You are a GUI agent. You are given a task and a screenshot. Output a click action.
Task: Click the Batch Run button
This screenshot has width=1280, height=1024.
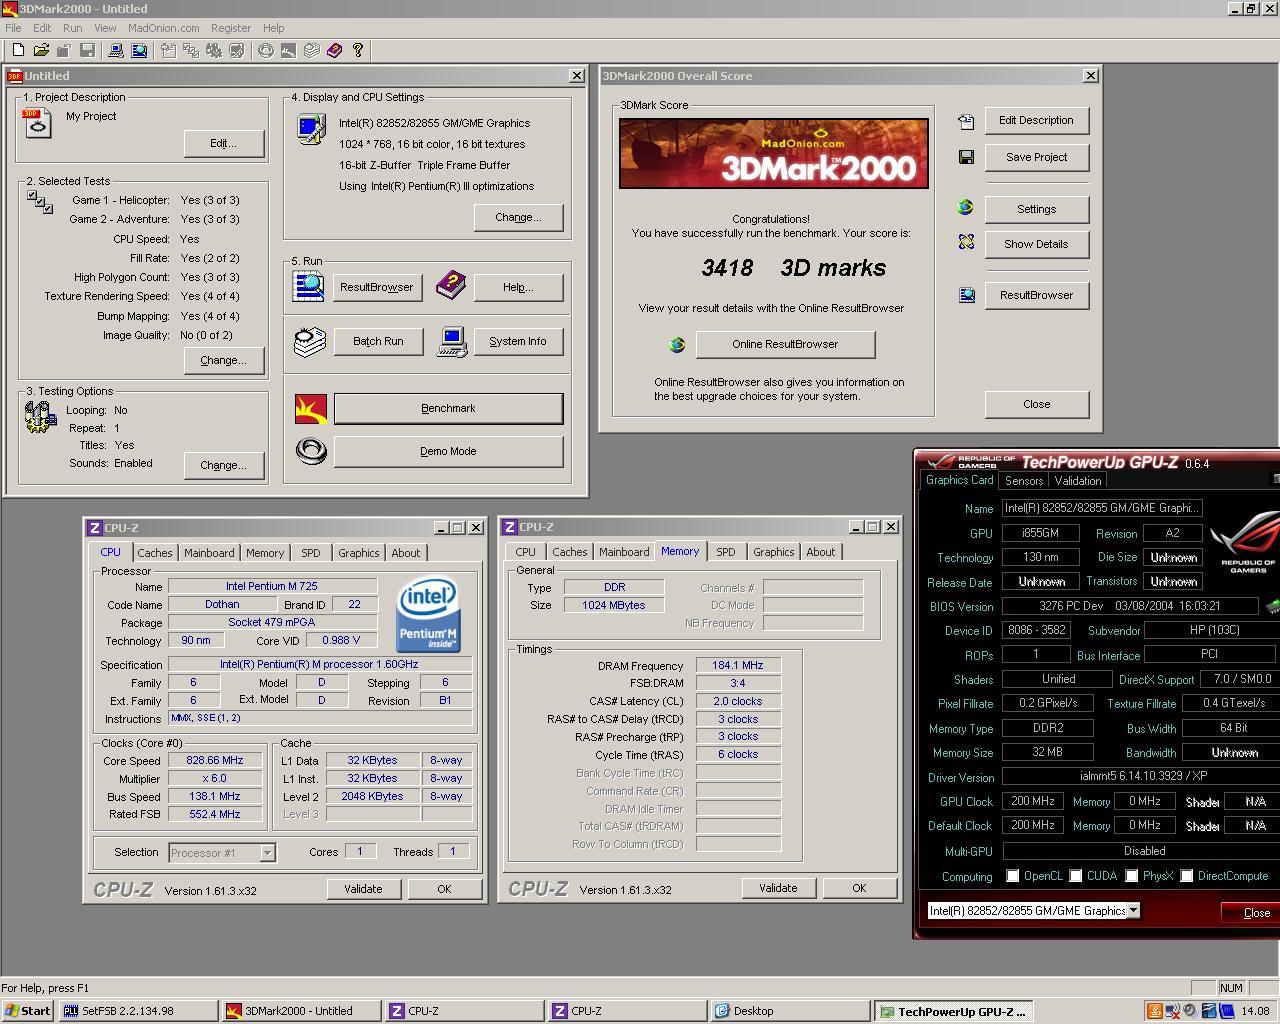378,341
